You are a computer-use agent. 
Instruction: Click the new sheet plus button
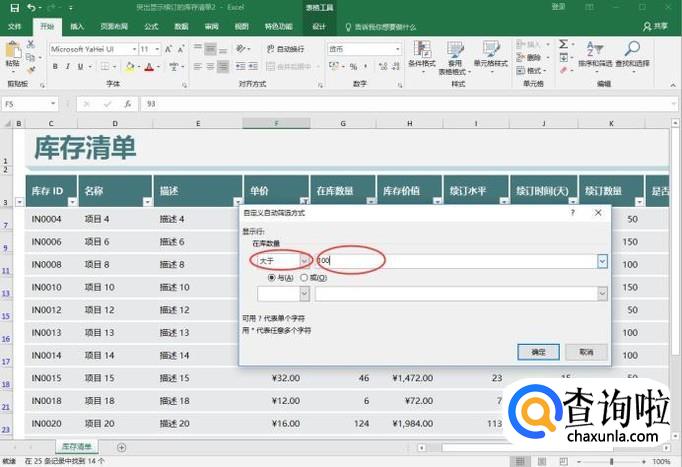(x=122, y=447)
